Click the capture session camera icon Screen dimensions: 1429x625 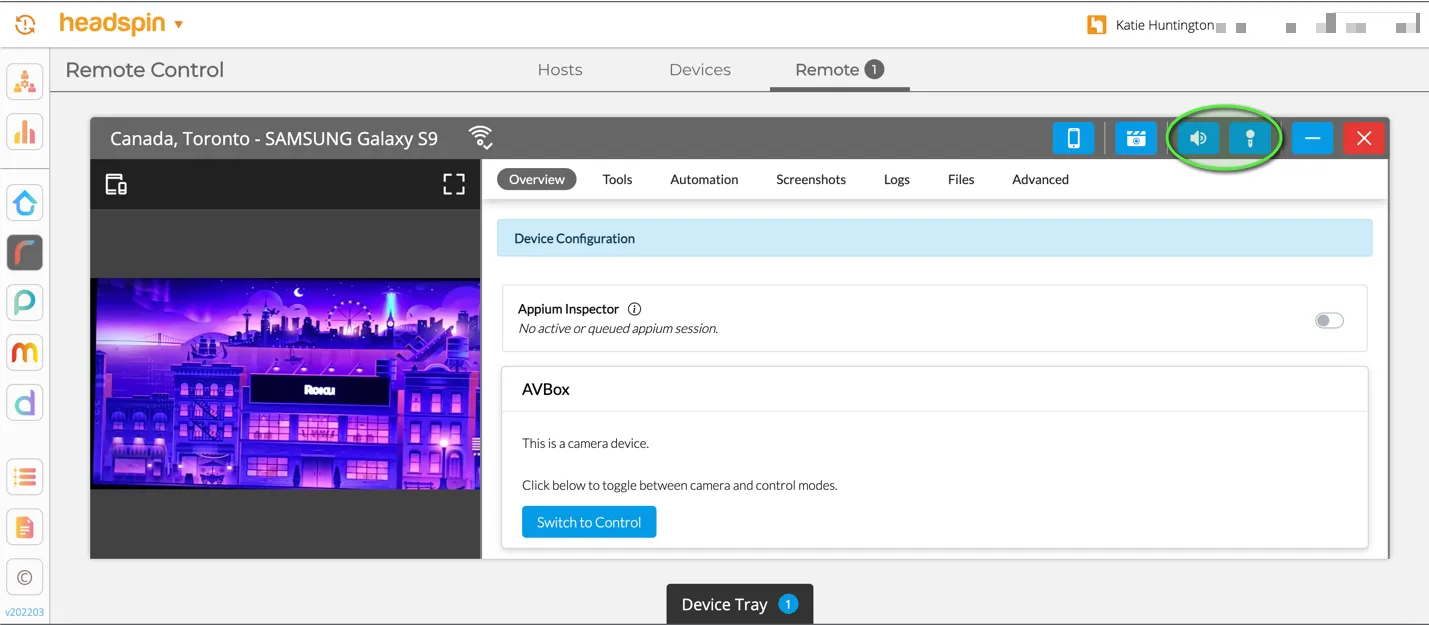coord(1136,138)
